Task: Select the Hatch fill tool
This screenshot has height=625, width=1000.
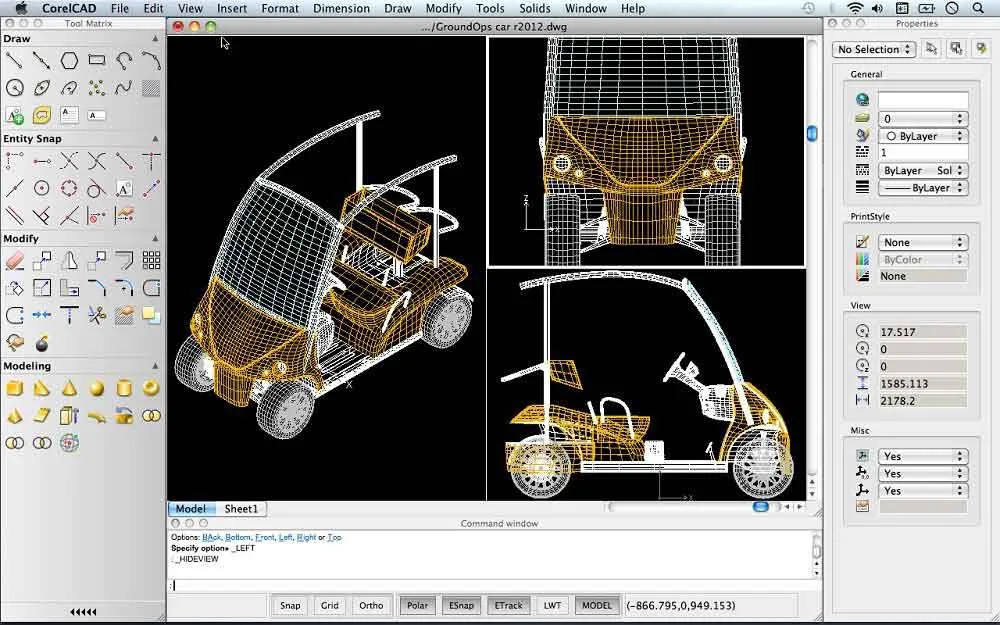Action: [x=151, y=88]
